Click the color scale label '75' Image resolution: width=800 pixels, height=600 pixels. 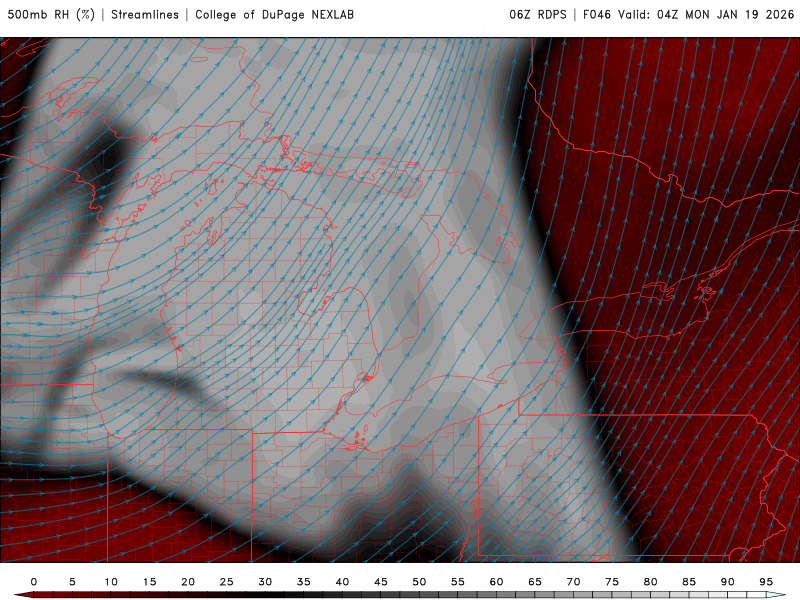(612, 582)
